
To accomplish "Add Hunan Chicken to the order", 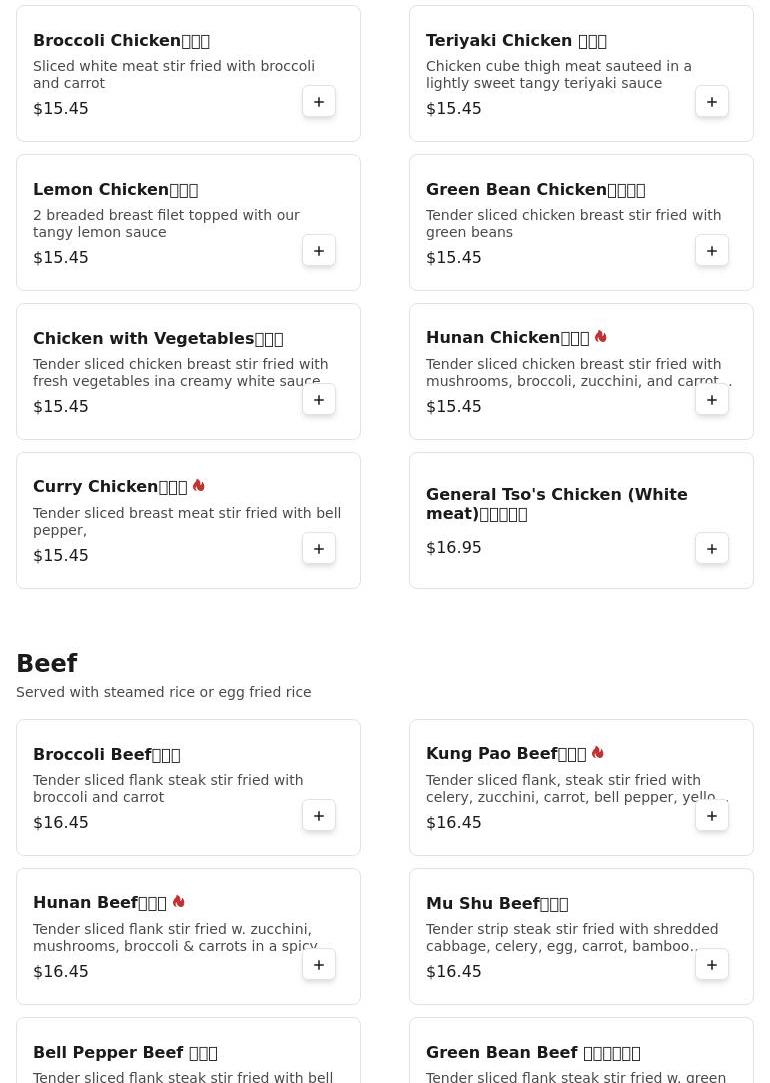I will (712, 400).
